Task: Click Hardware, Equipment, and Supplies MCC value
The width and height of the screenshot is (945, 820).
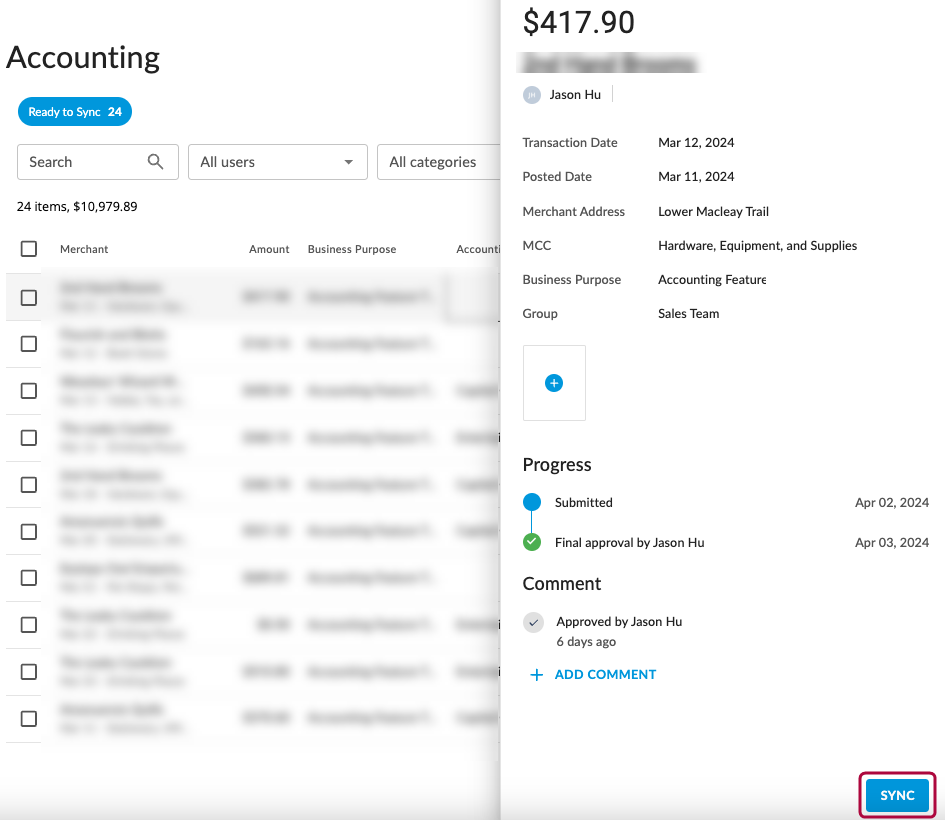Action: pyautogui.click(x=758, y=246)
